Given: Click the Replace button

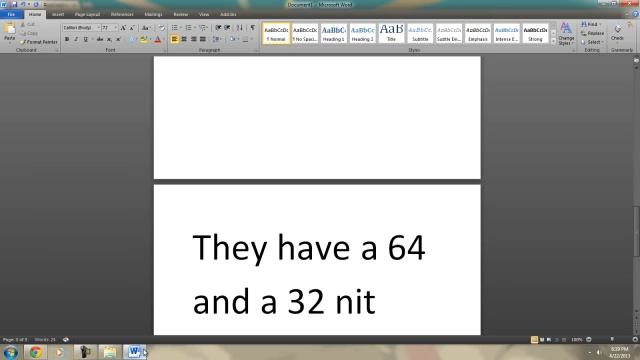Looking at the screenshot, I should 593,33.
